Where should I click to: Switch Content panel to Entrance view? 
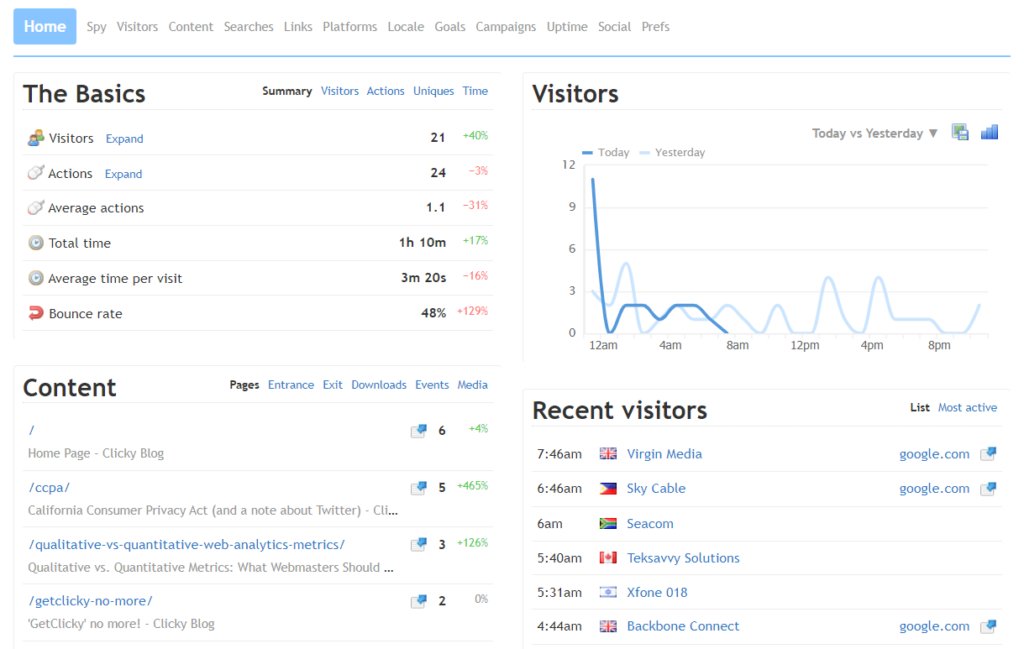click(x=291, y=384)
